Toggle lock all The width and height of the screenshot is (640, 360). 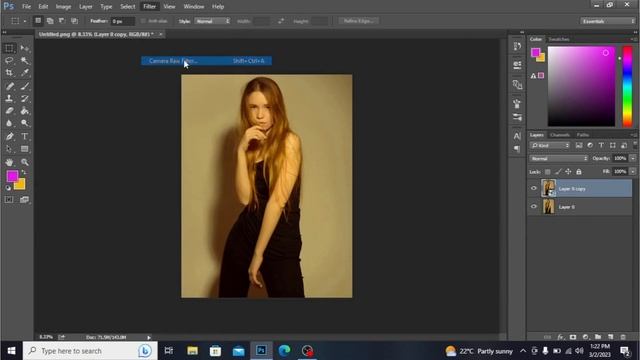click(579, 172)
